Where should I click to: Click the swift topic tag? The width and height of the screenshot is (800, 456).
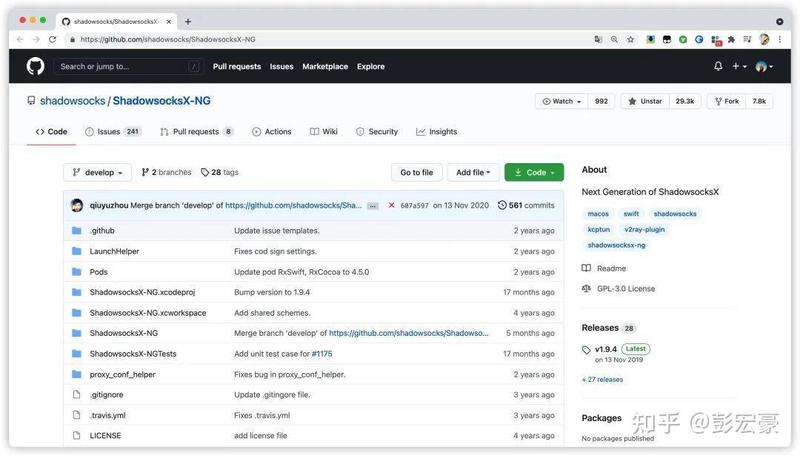(631, 214)
